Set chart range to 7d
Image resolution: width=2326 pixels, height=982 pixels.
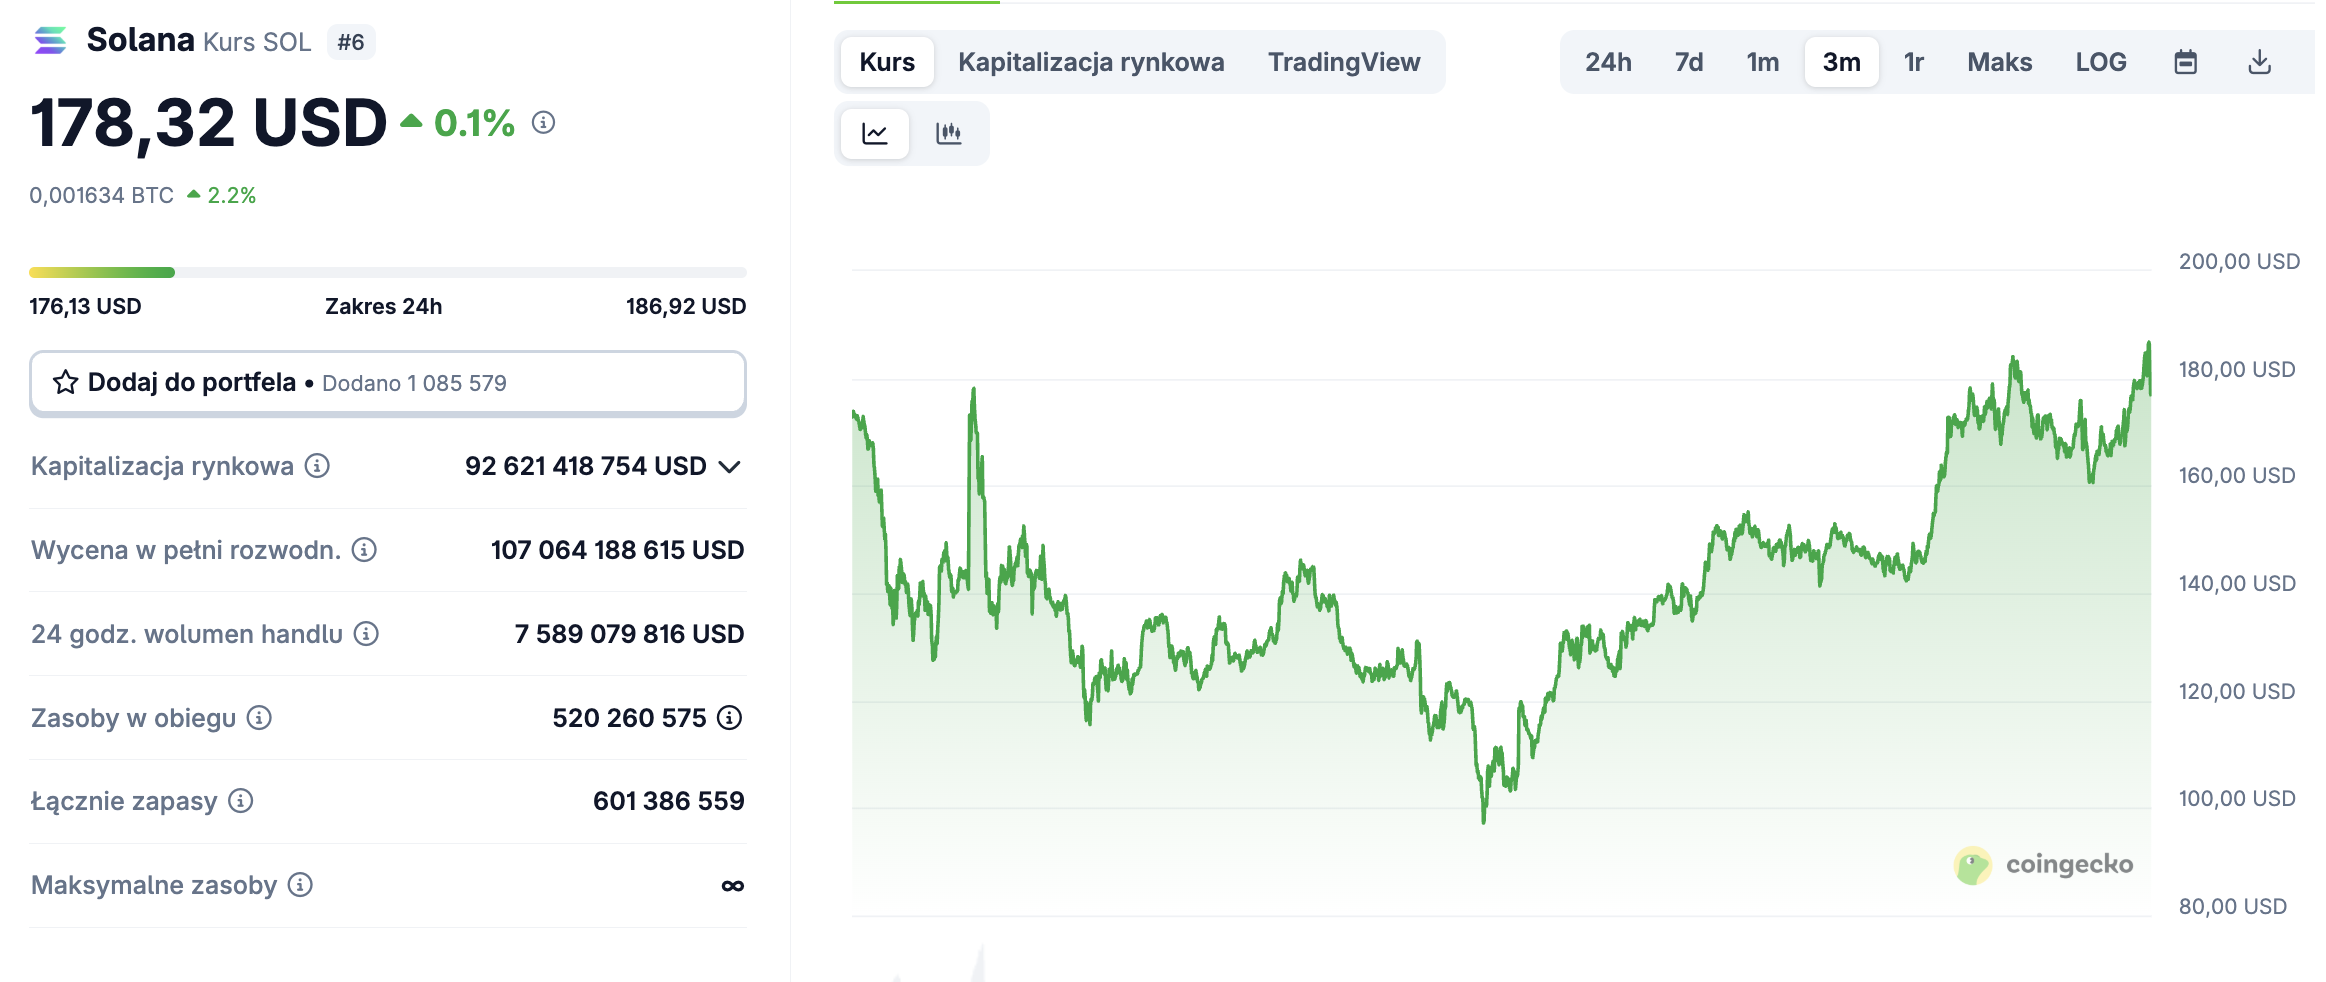(1689, 62)
